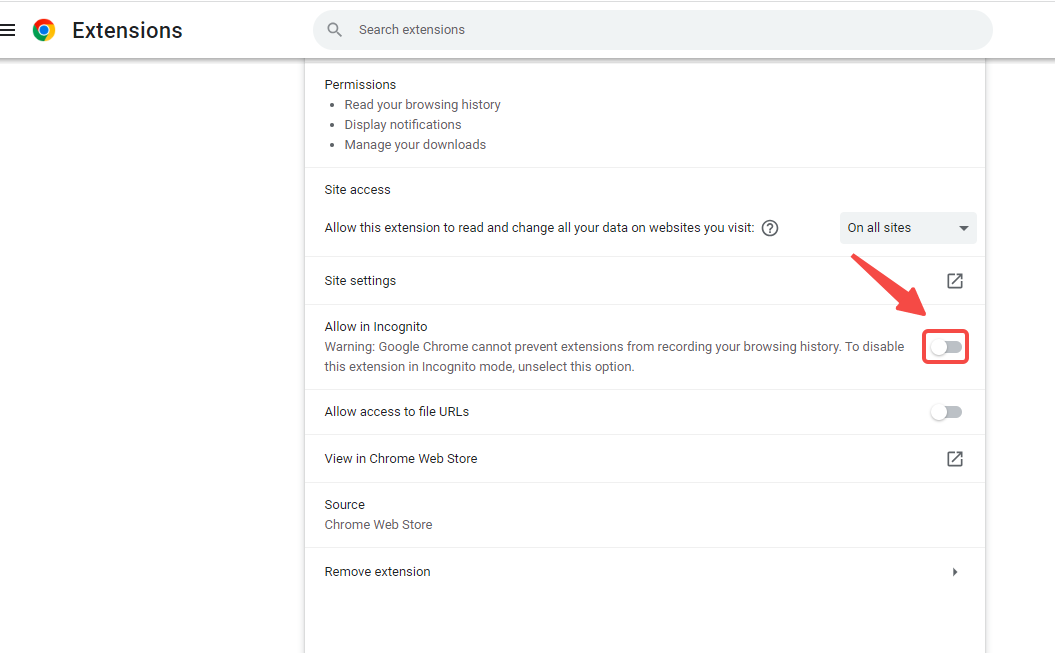1055x653 pixels.
Task: Click the Chrome logo beside Extensions
Action: click(44, 30)
